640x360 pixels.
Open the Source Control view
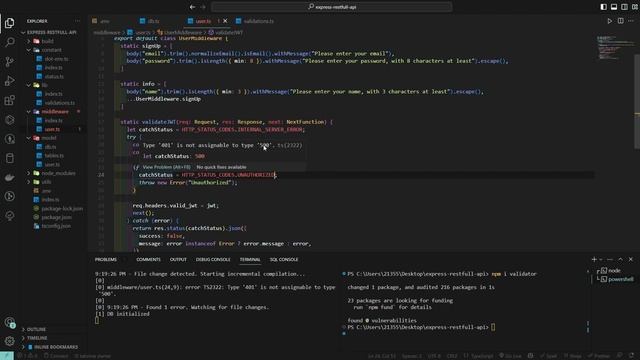pos(9,62)
